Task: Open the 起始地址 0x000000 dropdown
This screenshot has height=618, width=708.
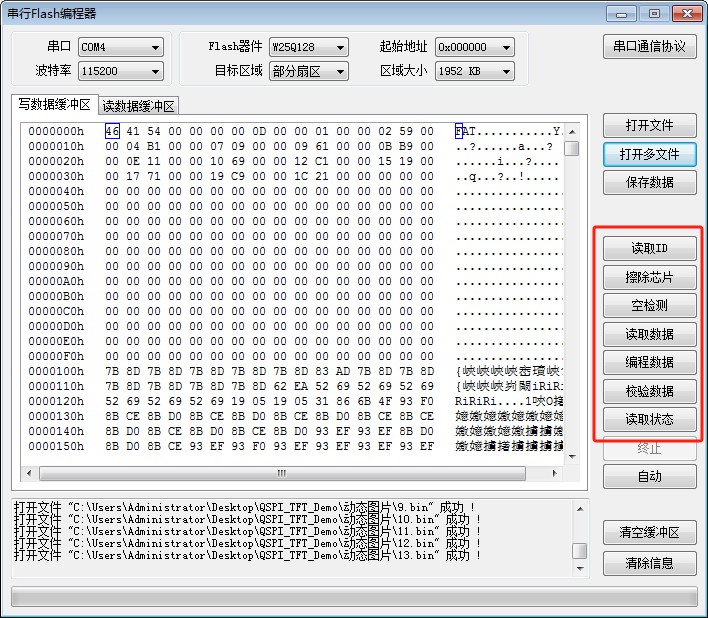Action: [x=475, y=47]
